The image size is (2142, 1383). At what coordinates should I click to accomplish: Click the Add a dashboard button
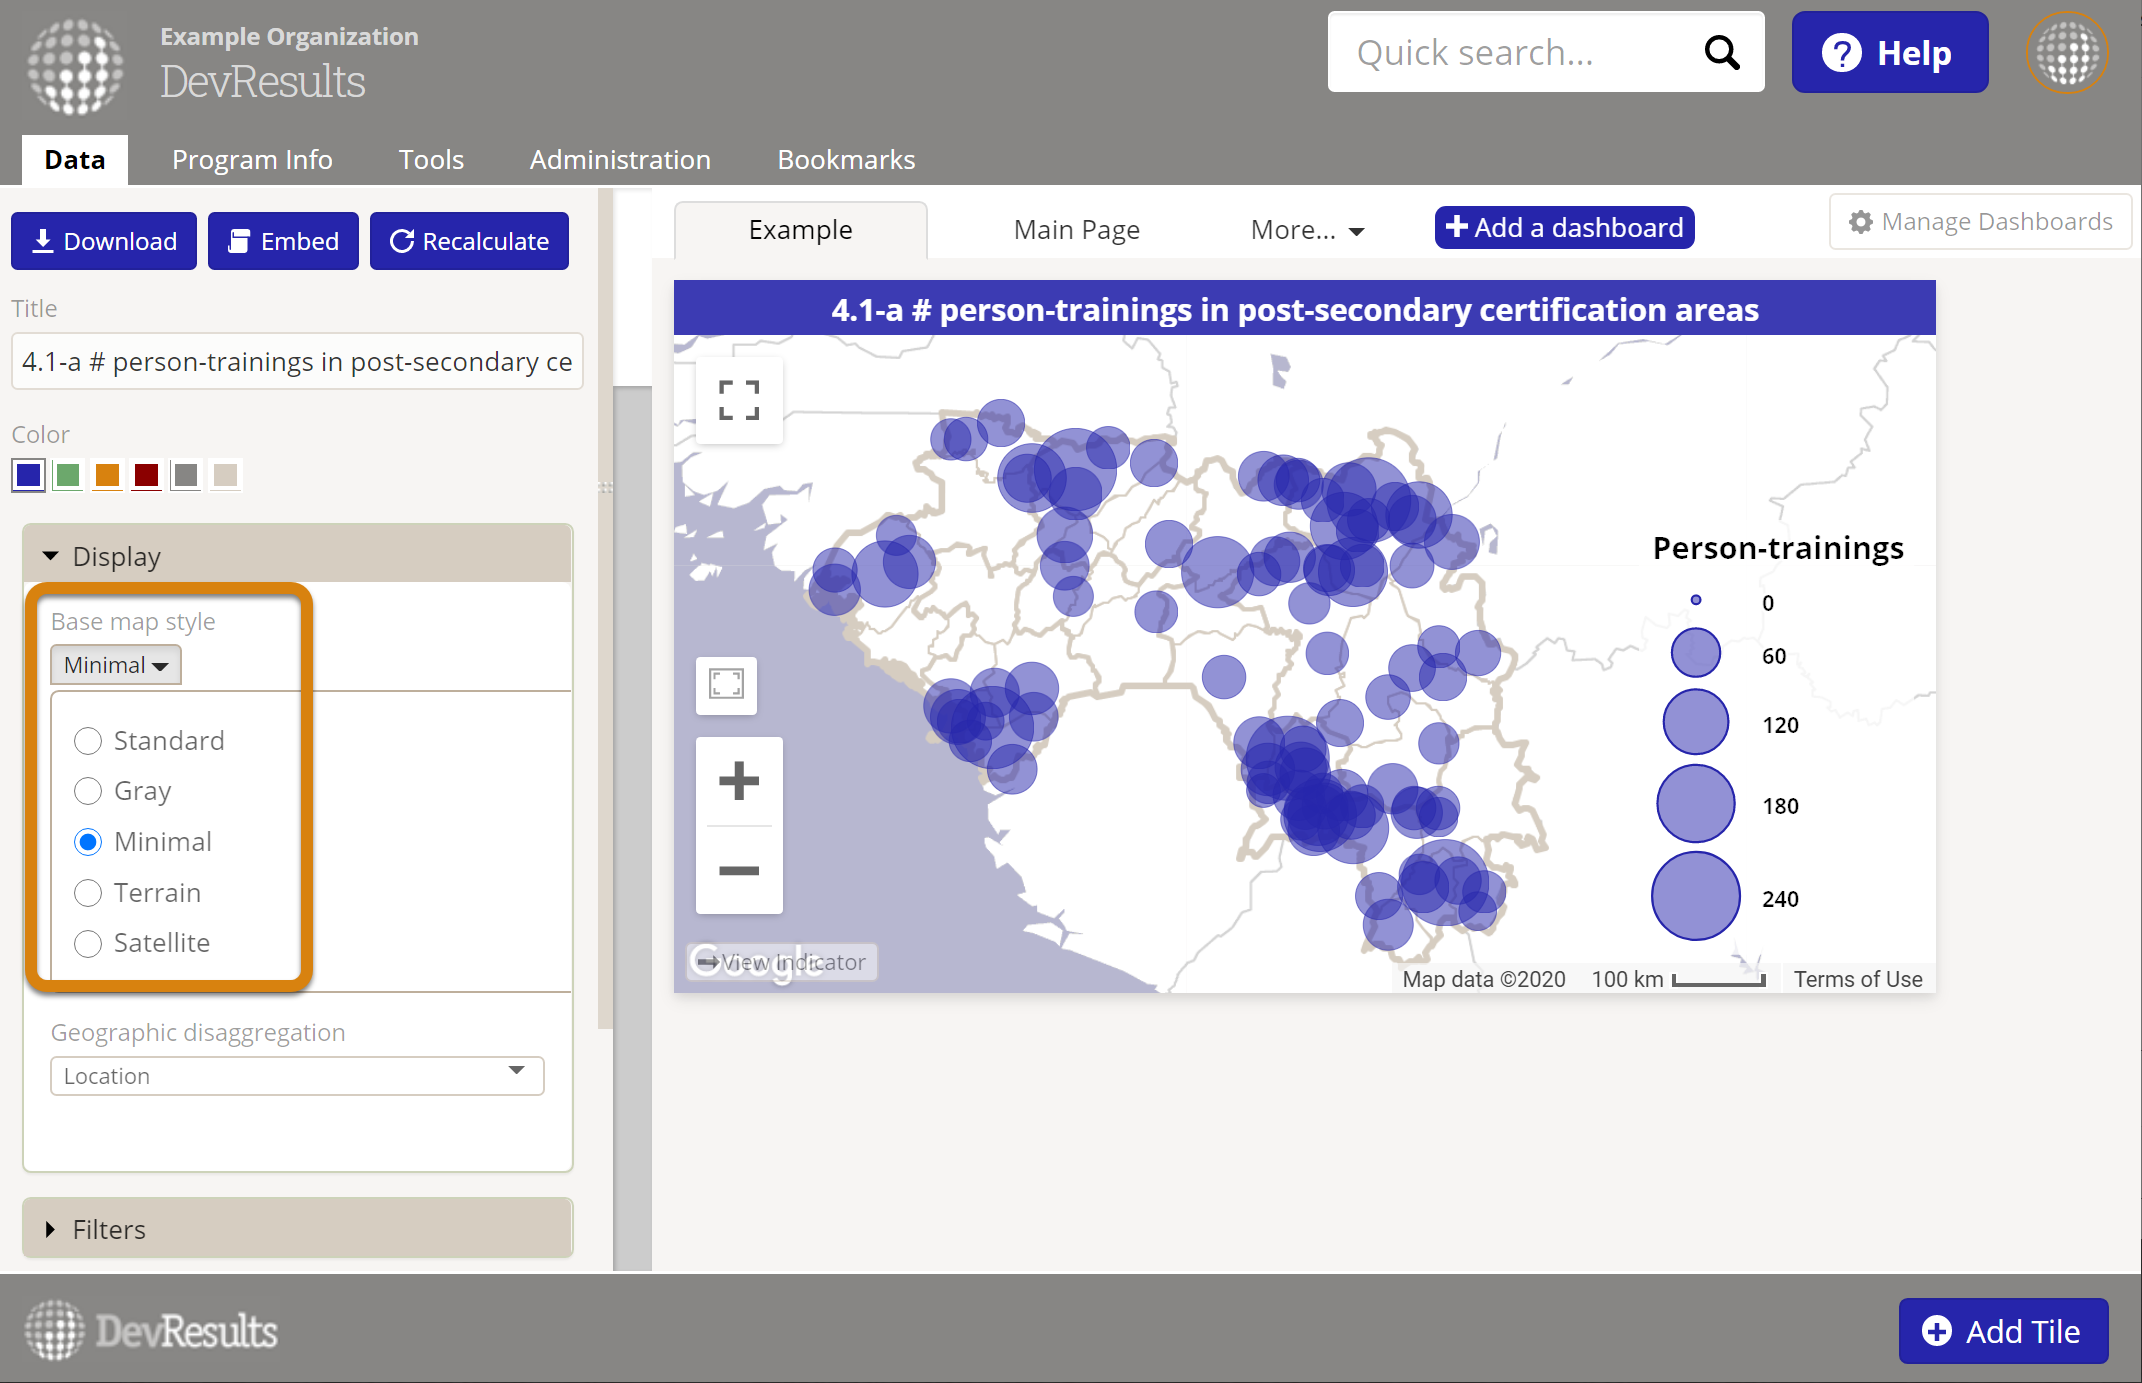(x=1564, y=228)
